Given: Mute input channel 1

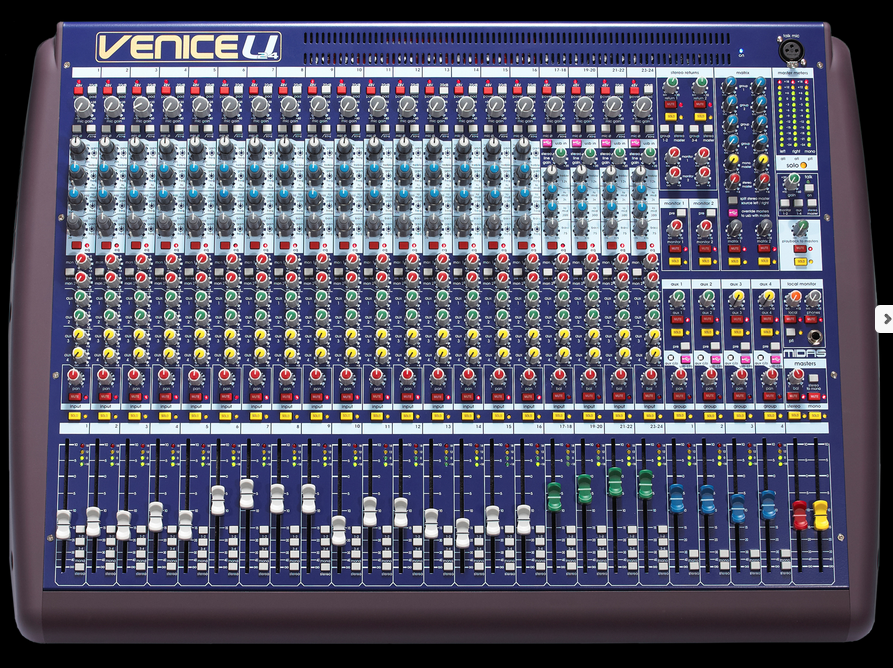Looking at the screenshot, I should (75, 396).
